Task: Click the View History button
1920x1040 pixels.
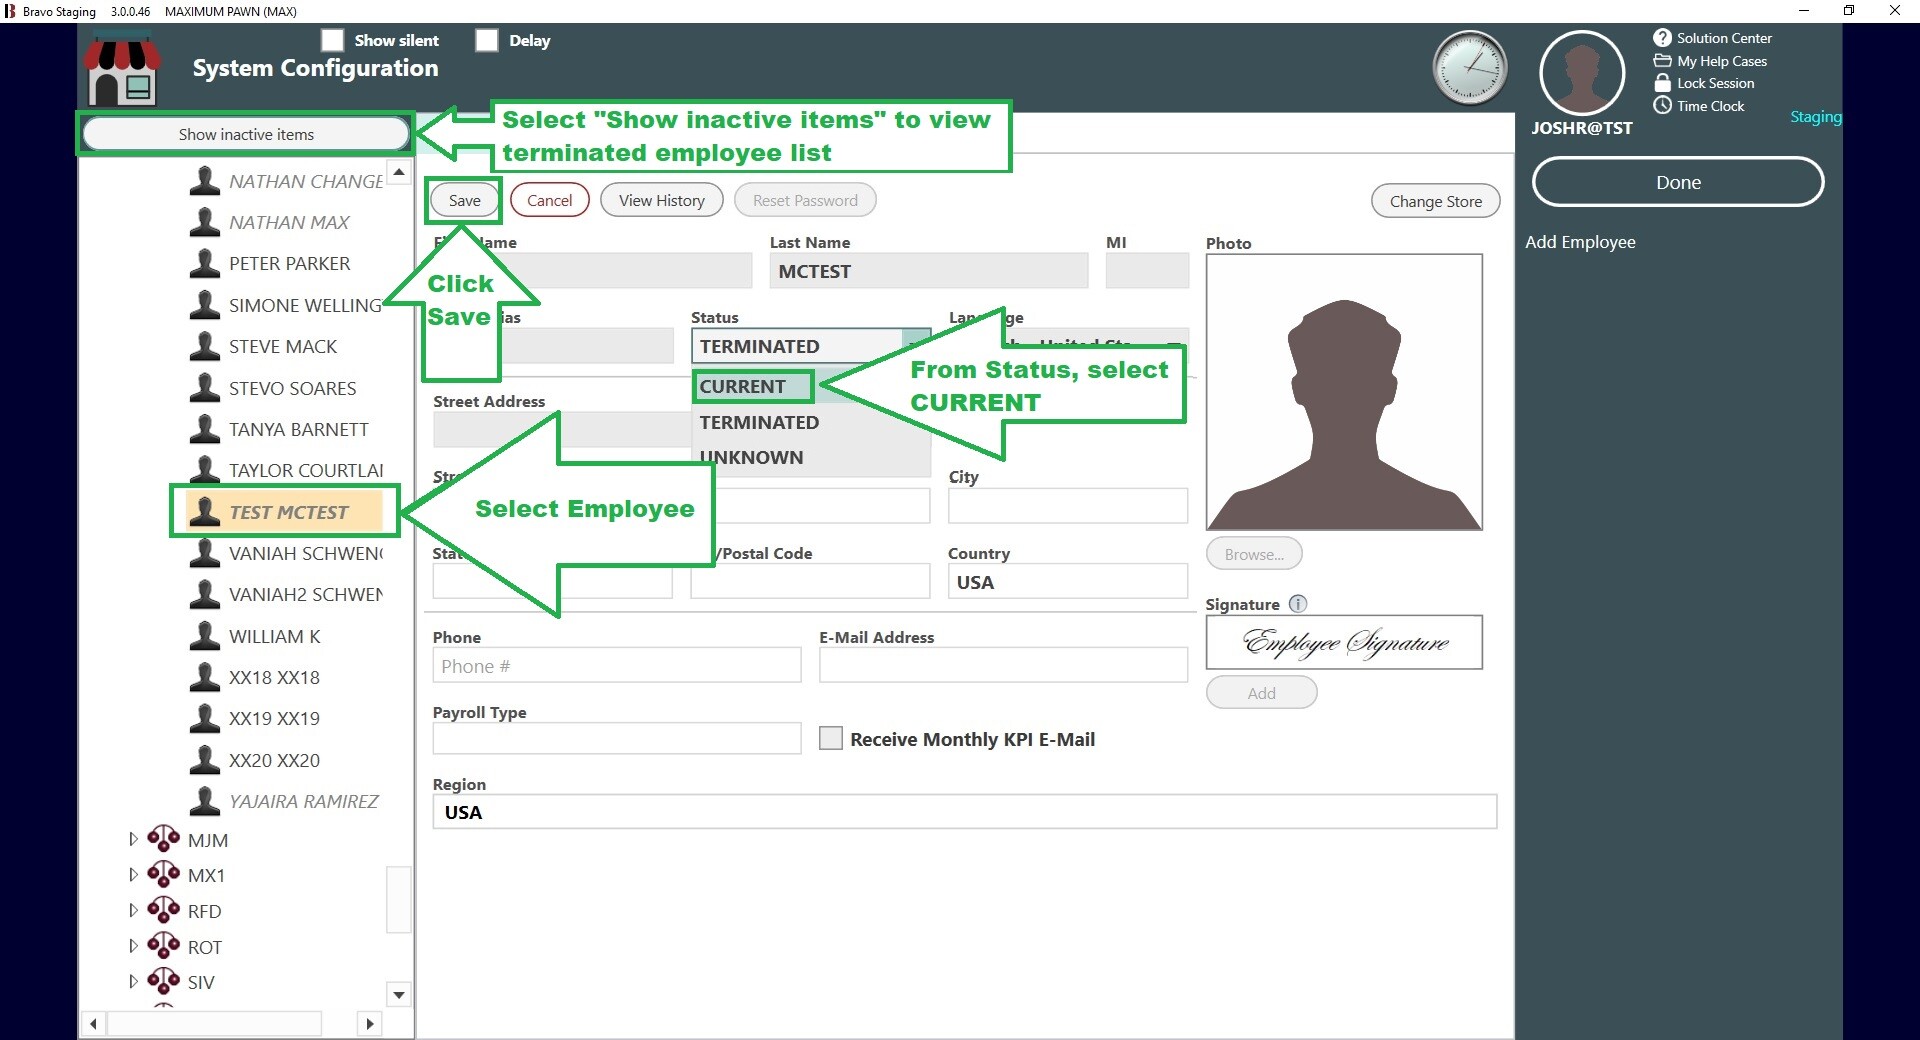Action: coord(661,200)
